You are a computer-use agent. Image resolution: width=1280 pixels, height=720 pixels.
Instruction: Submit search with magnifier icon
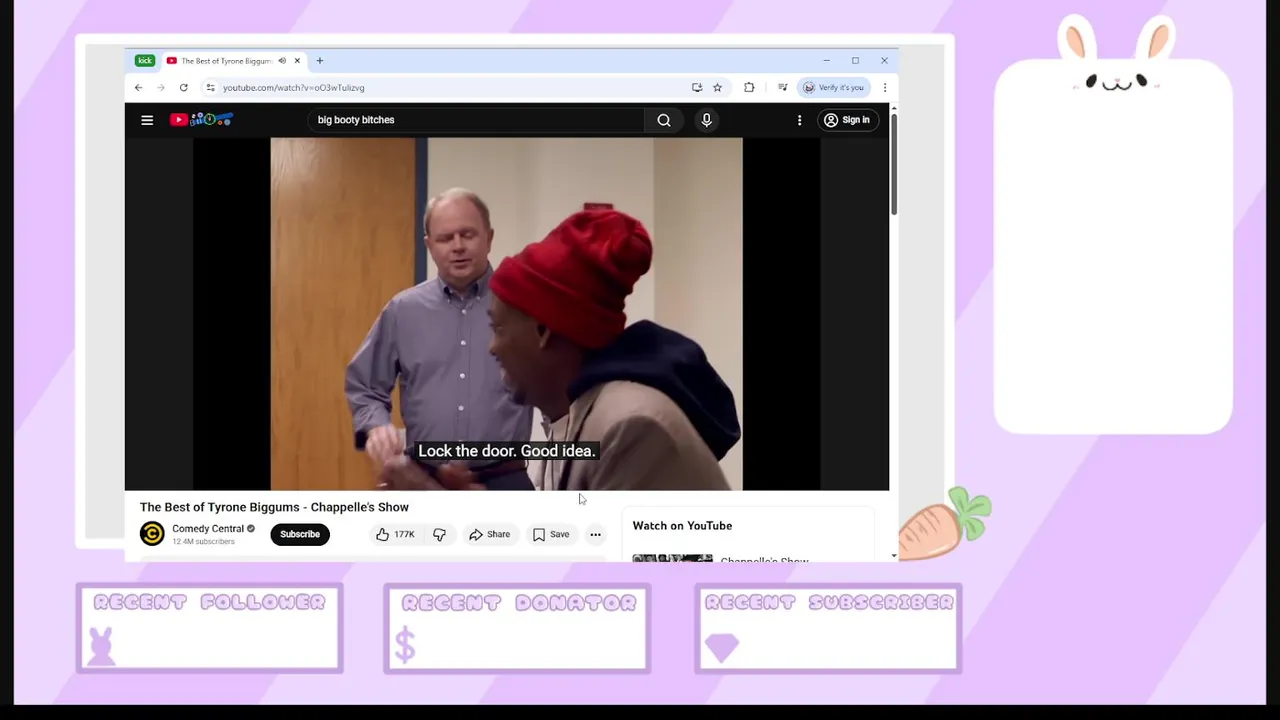coord(664,120)
